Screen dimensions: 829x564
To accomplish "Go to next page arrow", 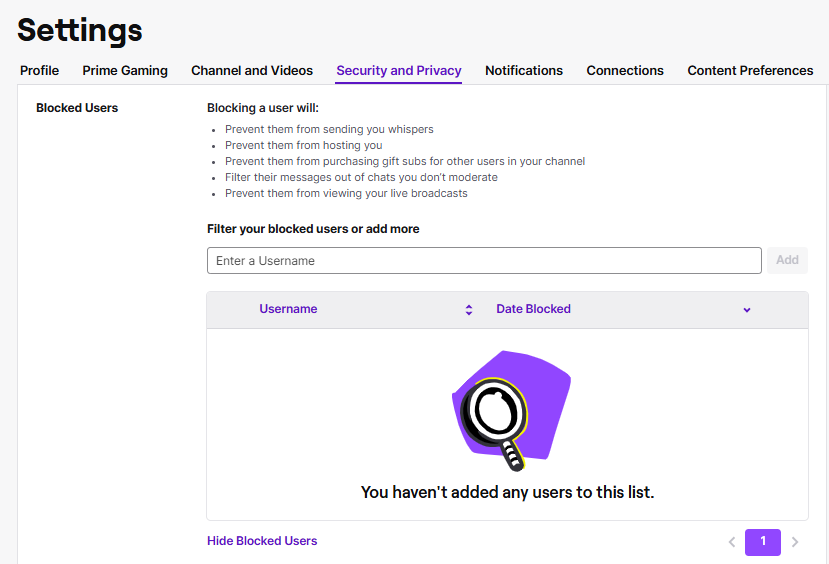I will pos(795,542).
